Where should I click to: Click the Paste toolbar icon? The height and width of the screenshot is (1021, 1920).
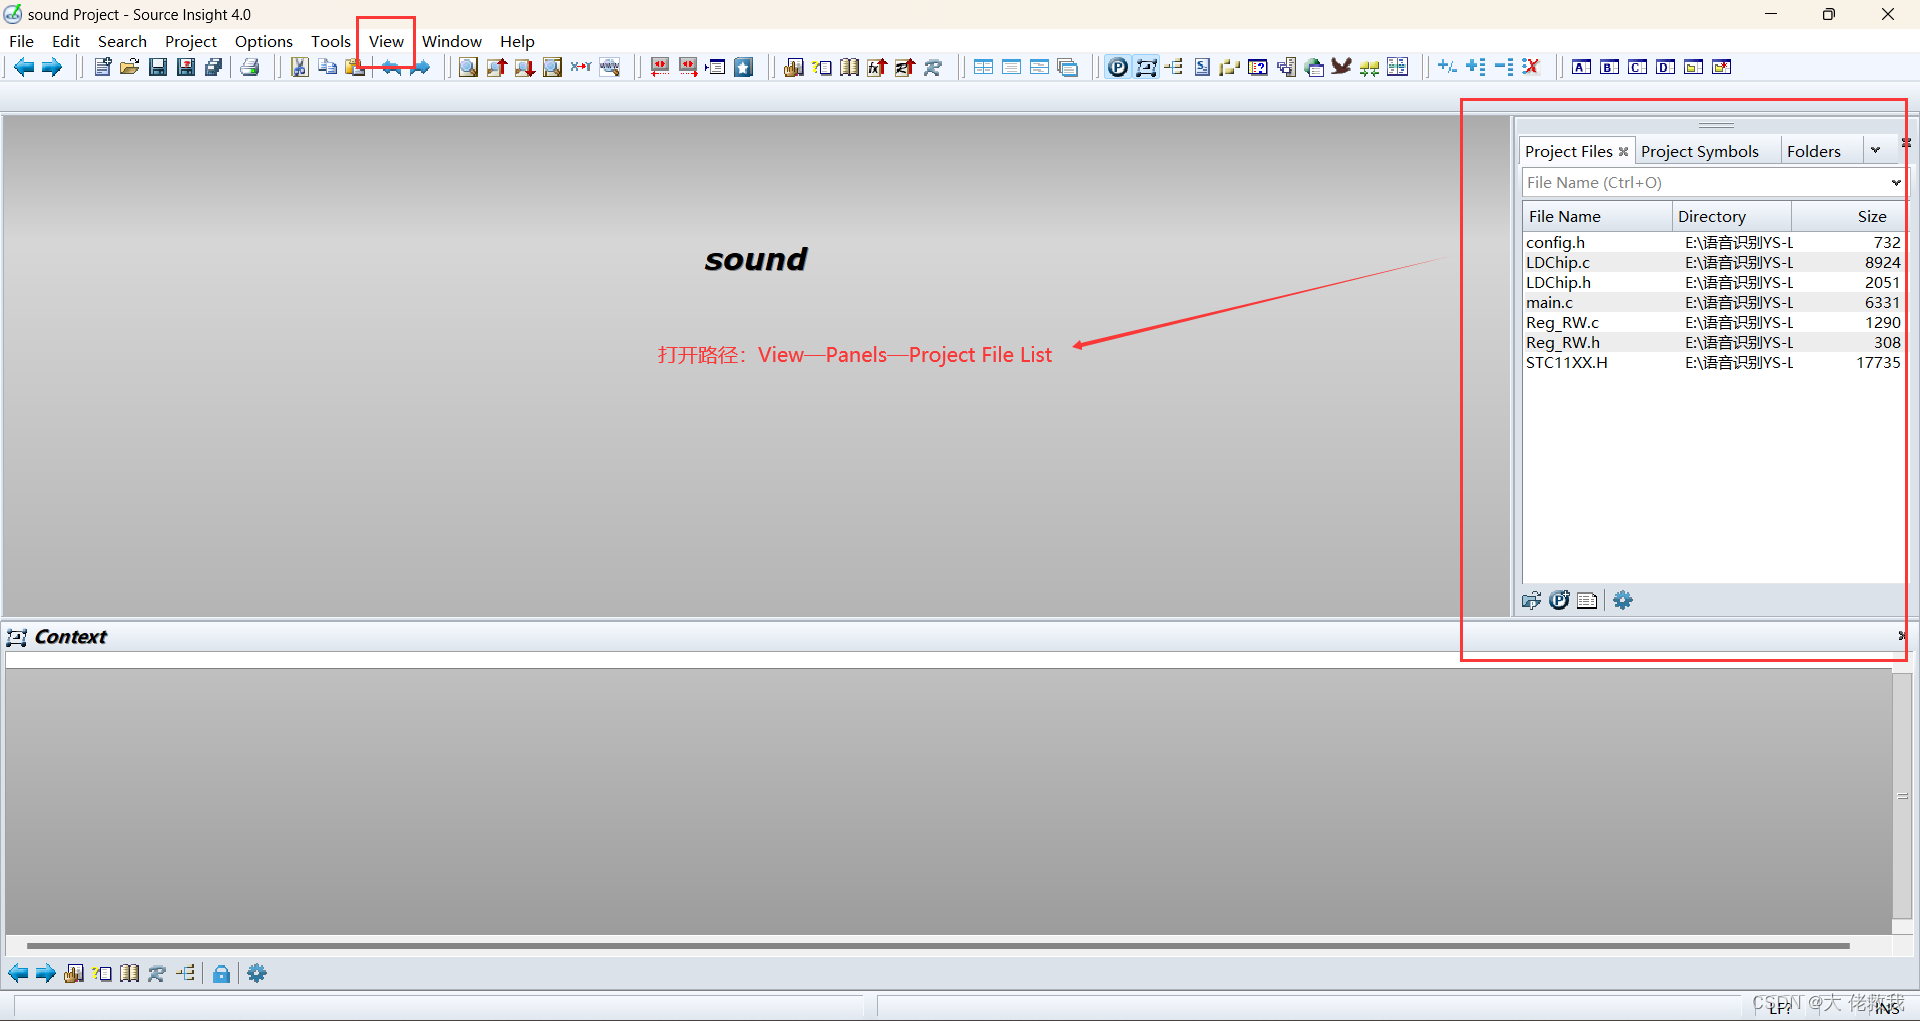tap(356, 66)
